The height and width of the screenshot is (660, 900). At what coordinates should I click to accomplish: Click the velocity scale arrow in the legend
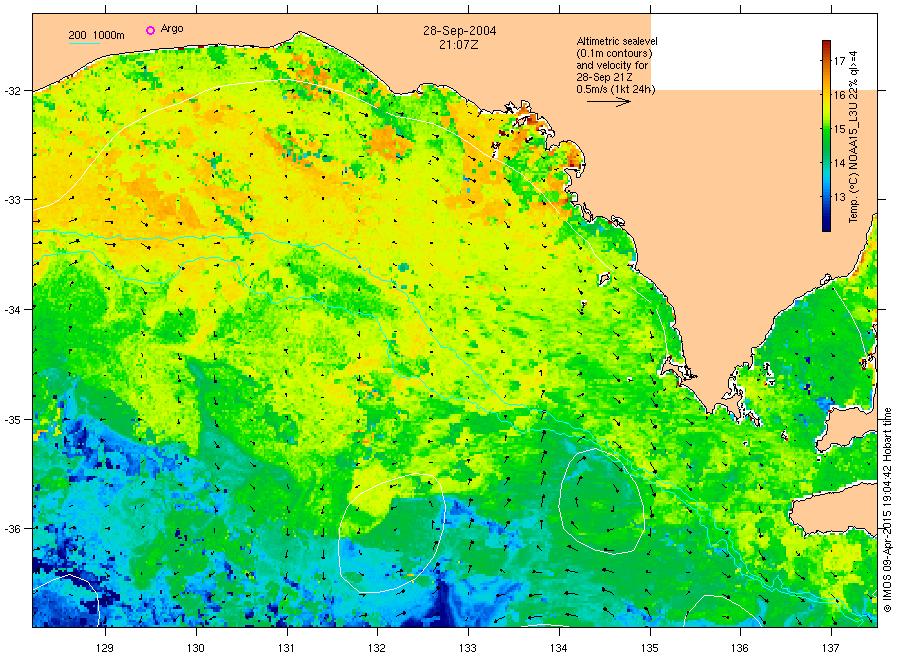pos(609,102)
